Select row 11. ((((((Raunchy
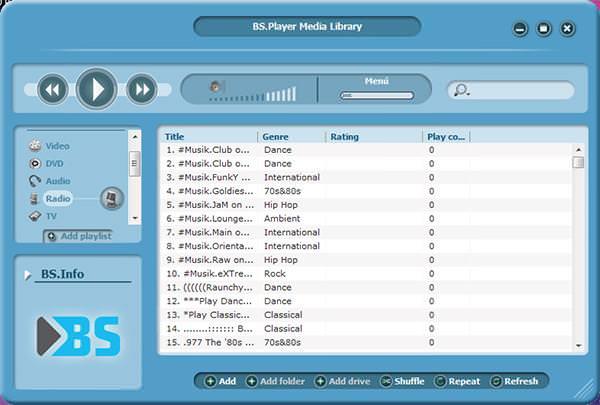The height and width of the screenshot is (405, 600). 365,287
